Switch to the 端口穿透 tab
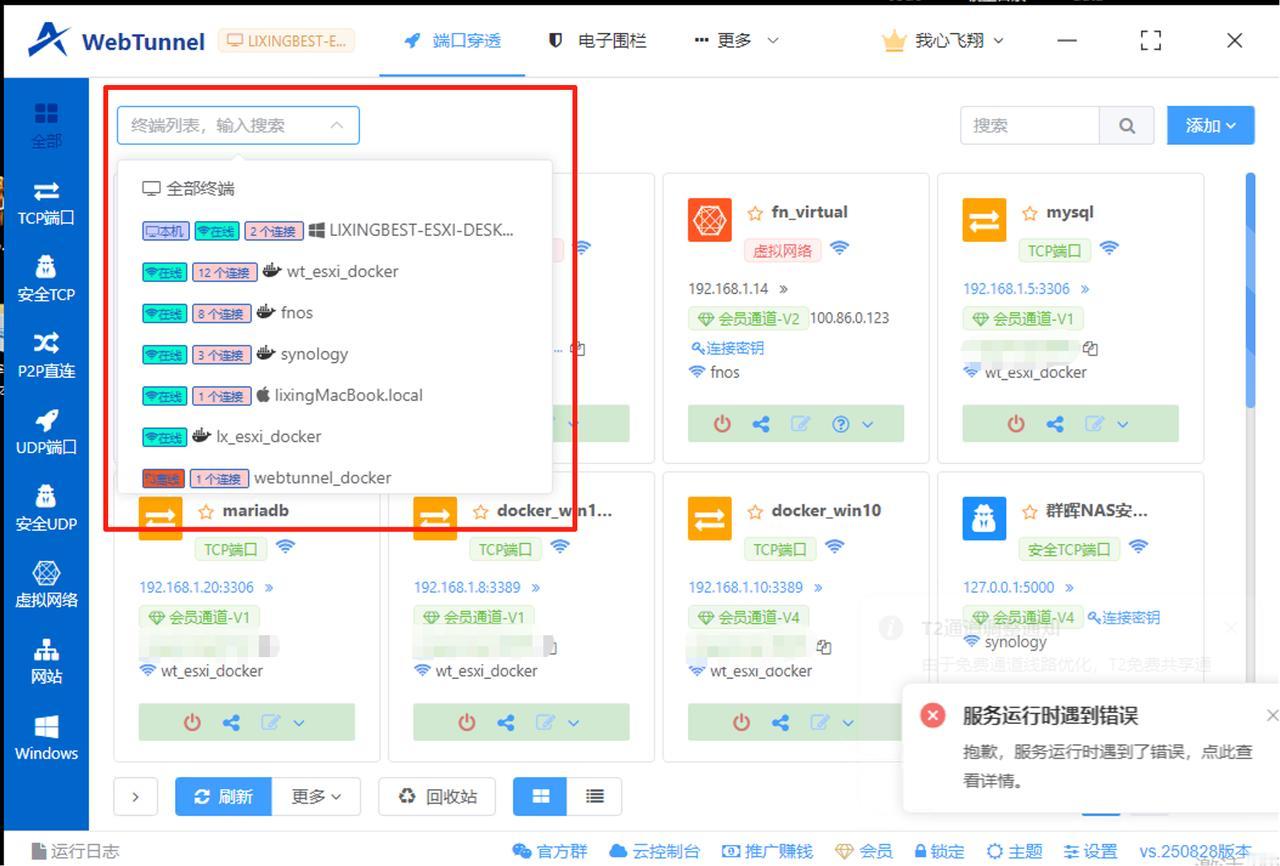The height and width of the screenshot is (866, 1280). pyautogui.click(x=452, y=40)
